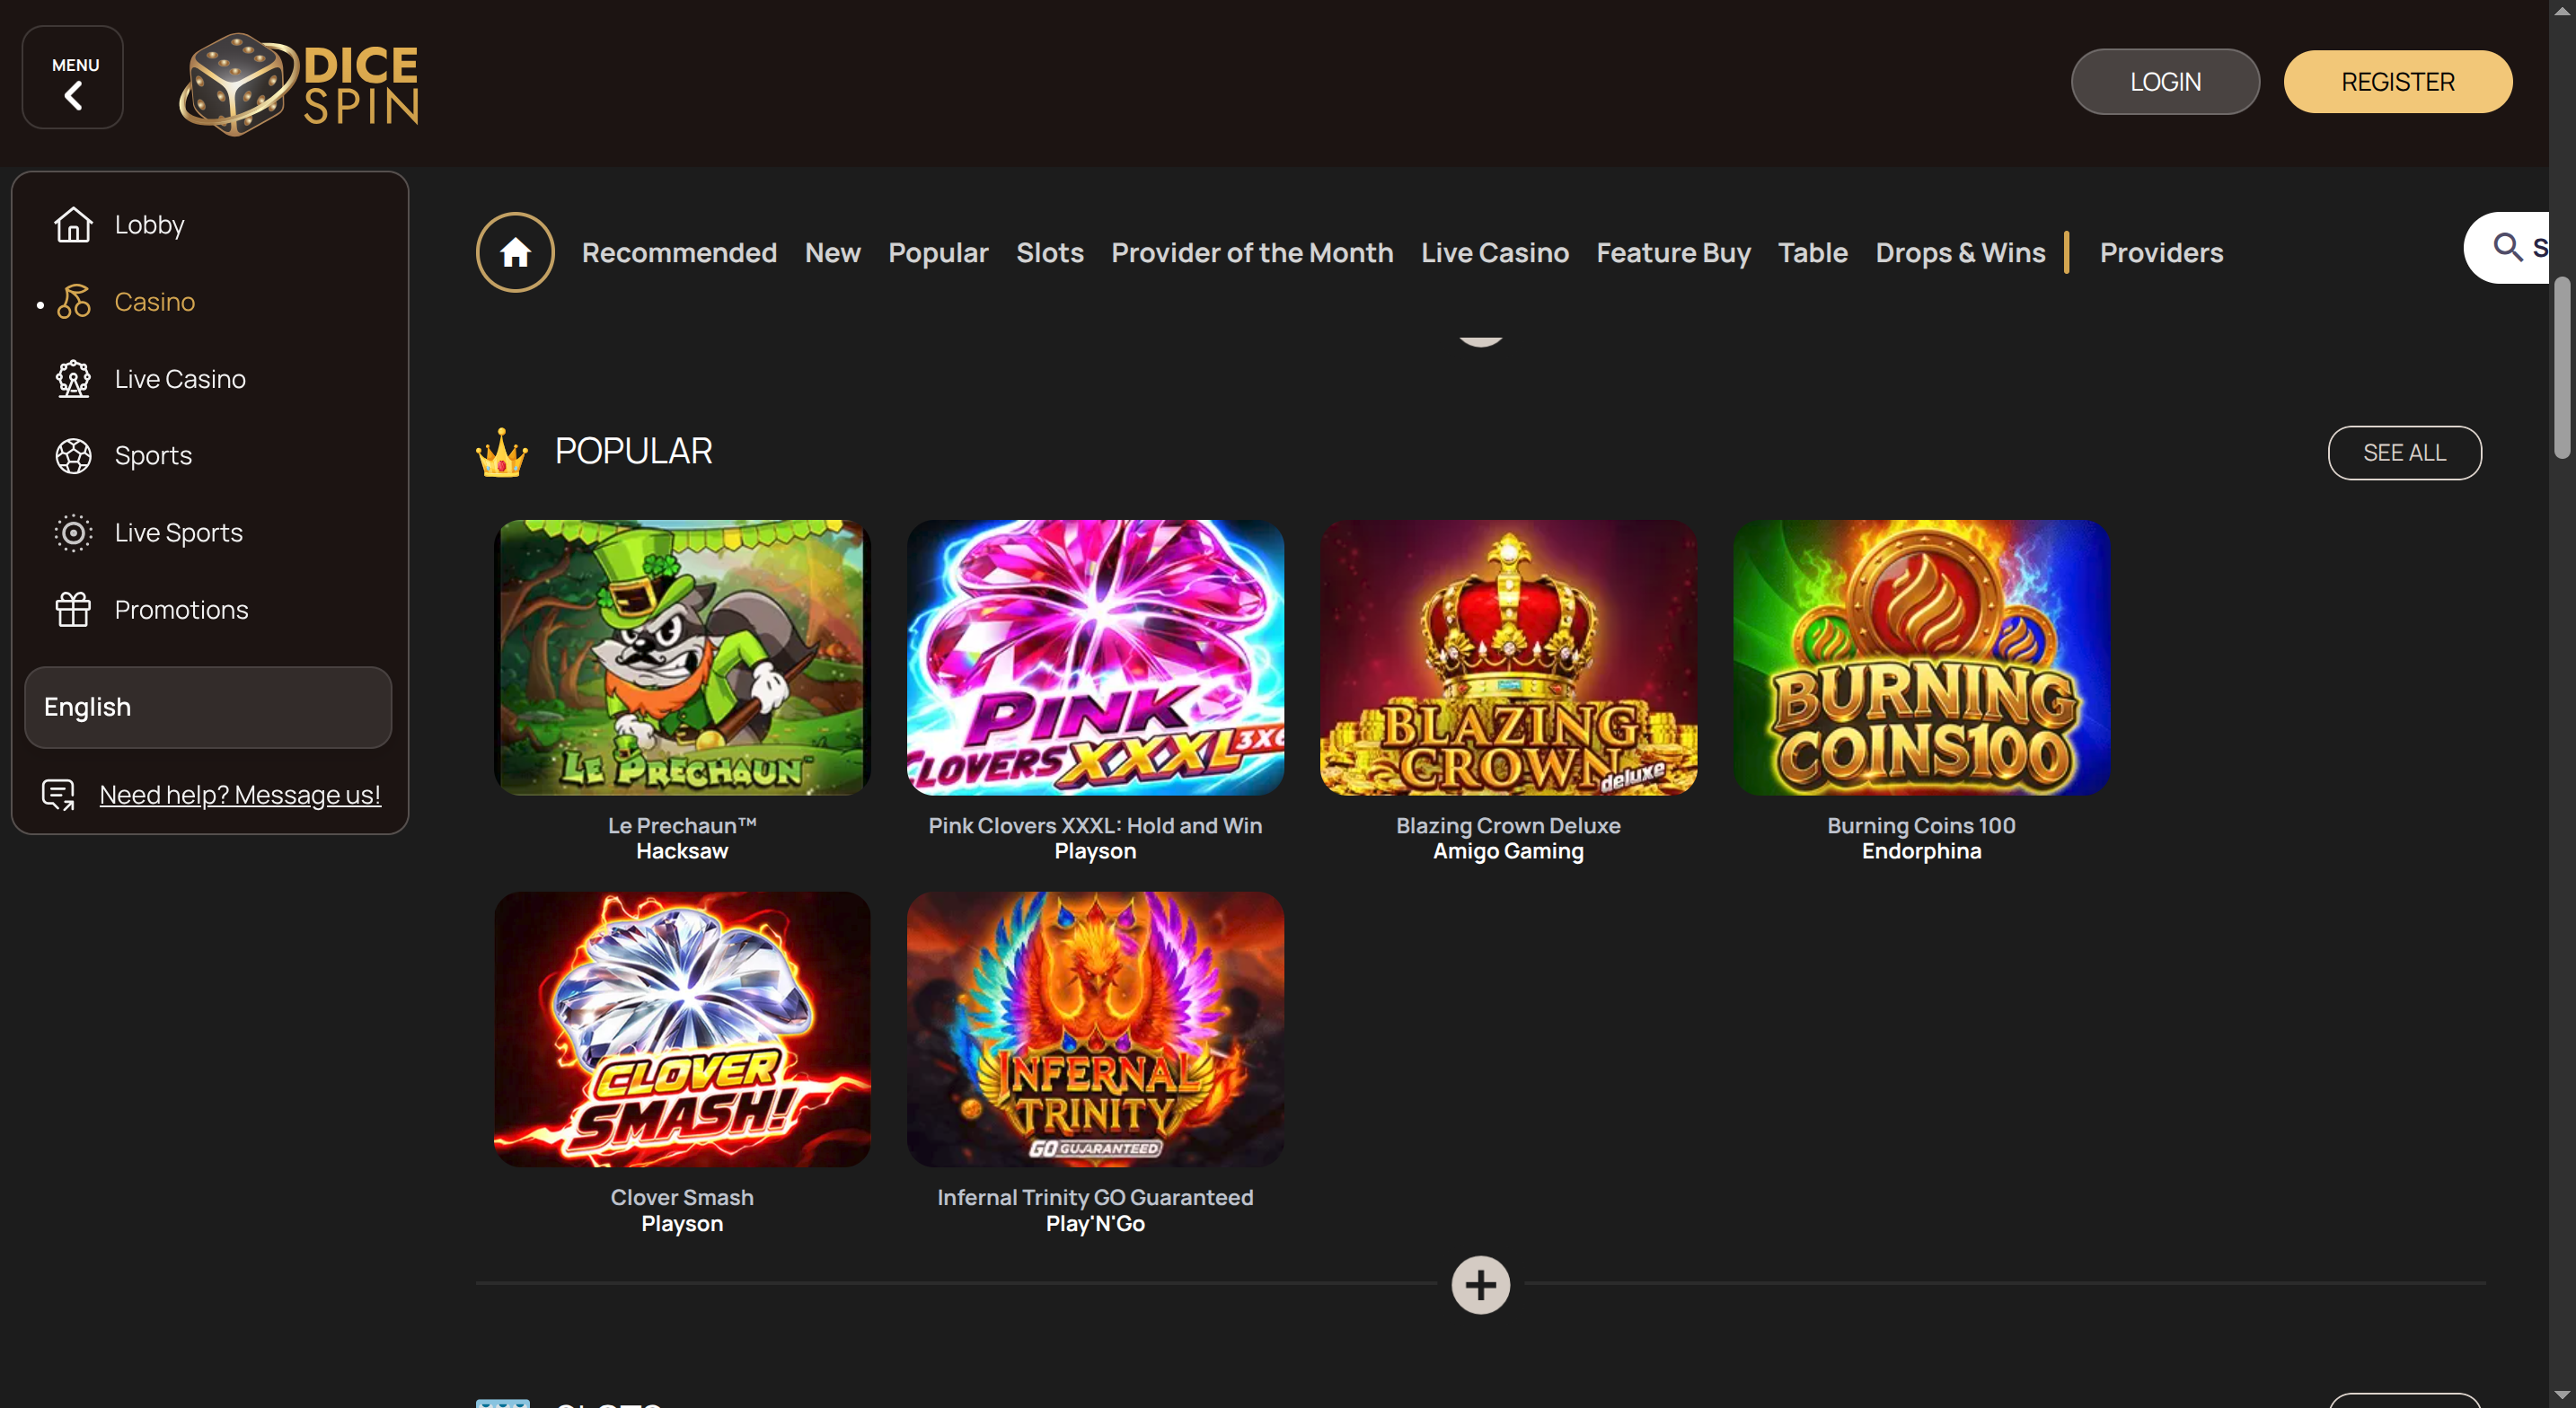The height and width of the screenshot is (1408, 2576).
Task: Open the Blazing Crown Deluxe thumbnail
Action: click(x=1508, y=657)
